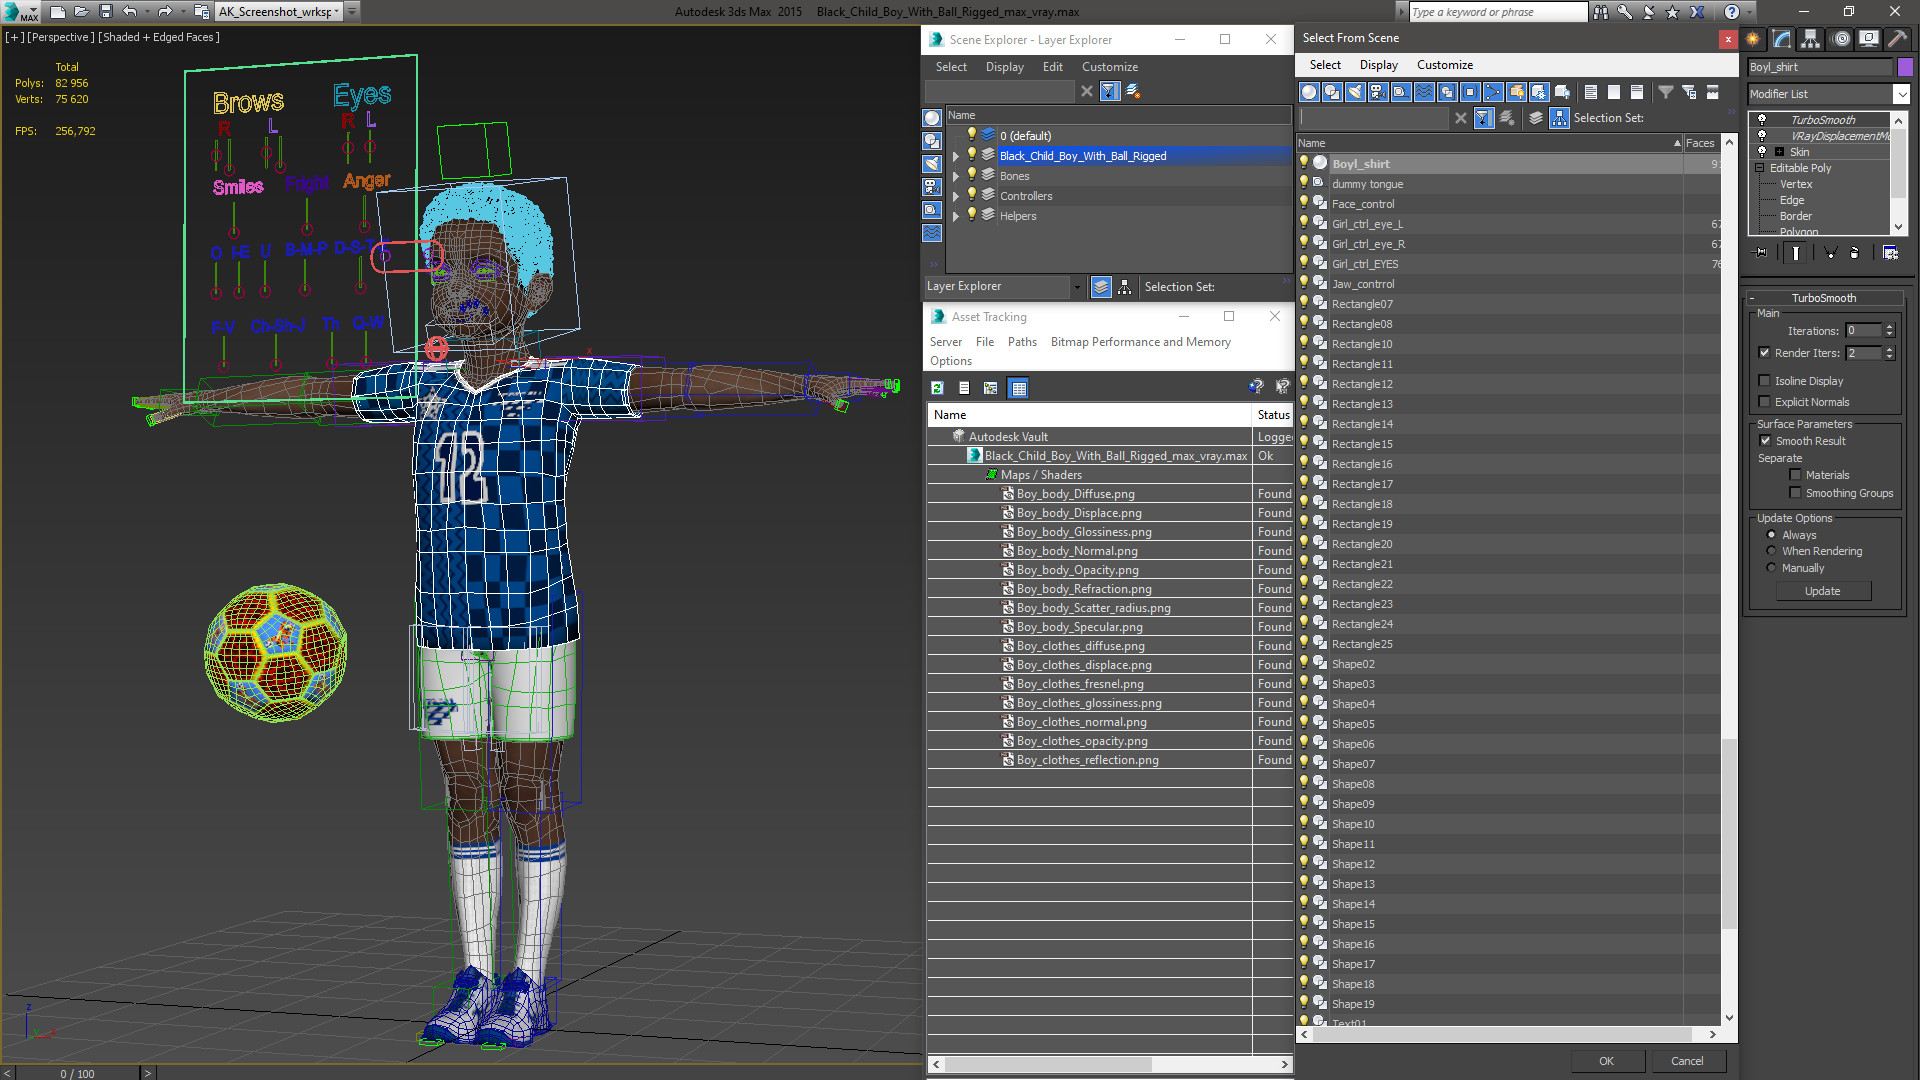Click the New Scene icon
The height and width of the screenshot is (1080, 1920).
(x=58, y=12)
